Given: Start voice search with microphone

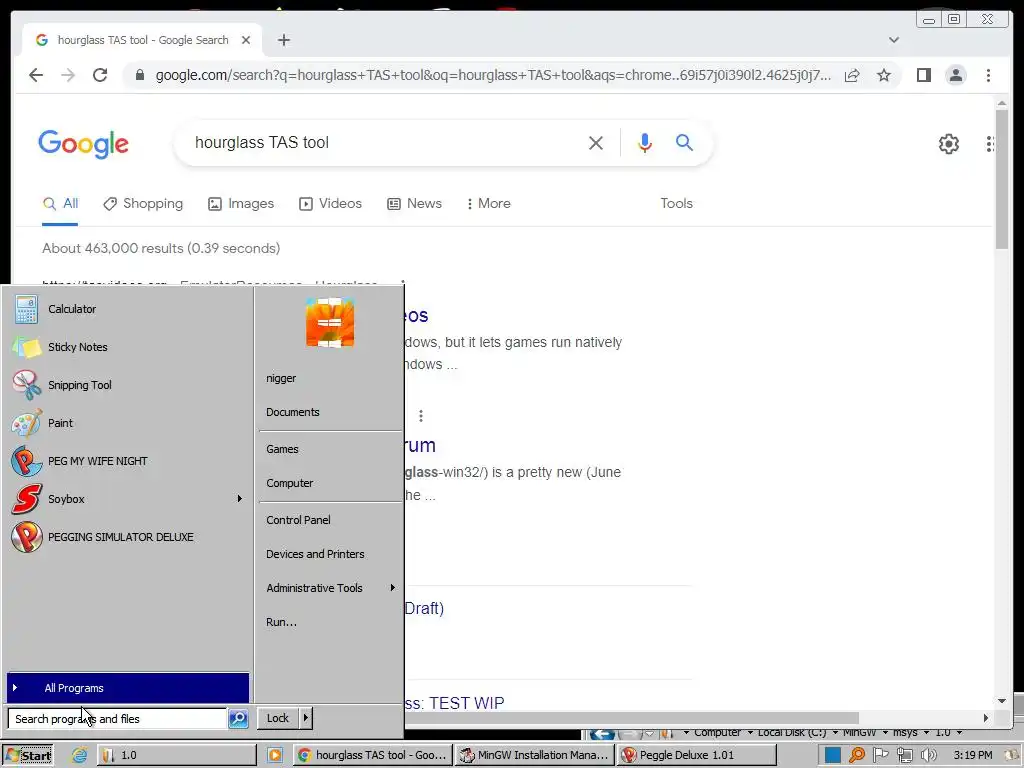Looking at the screenshot, I should click(x=645, y=142).
